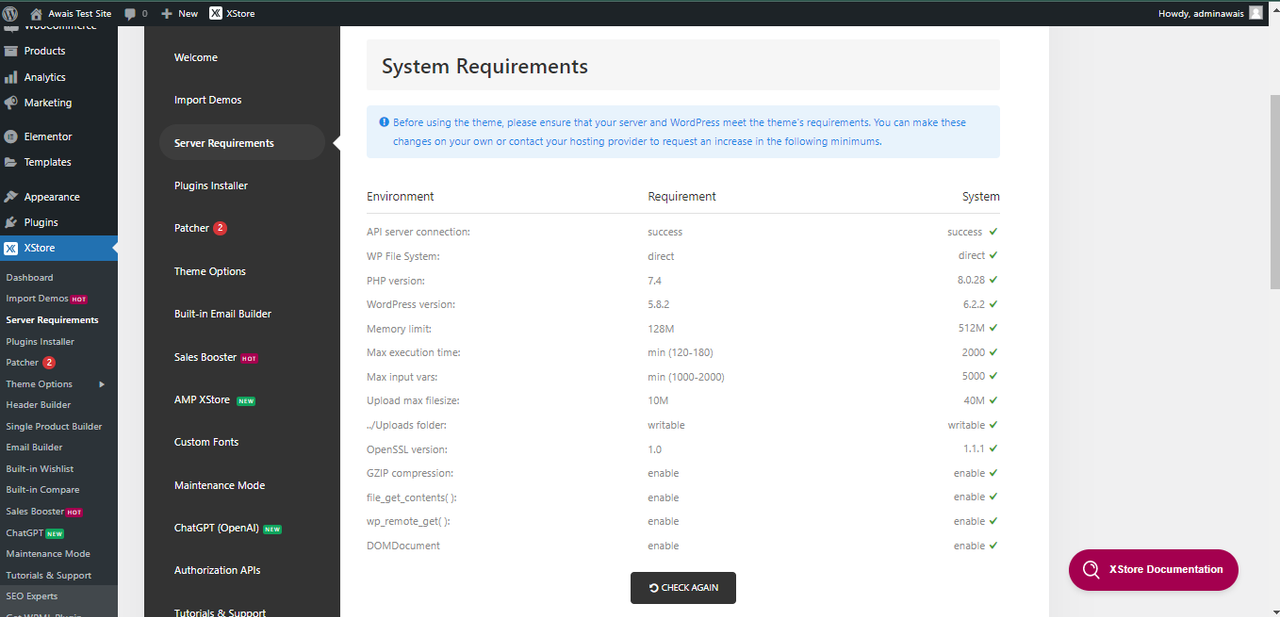Viewport: 1280px width, 617px height.
Task: Select Custom Fonts tab
Action: 206,442
